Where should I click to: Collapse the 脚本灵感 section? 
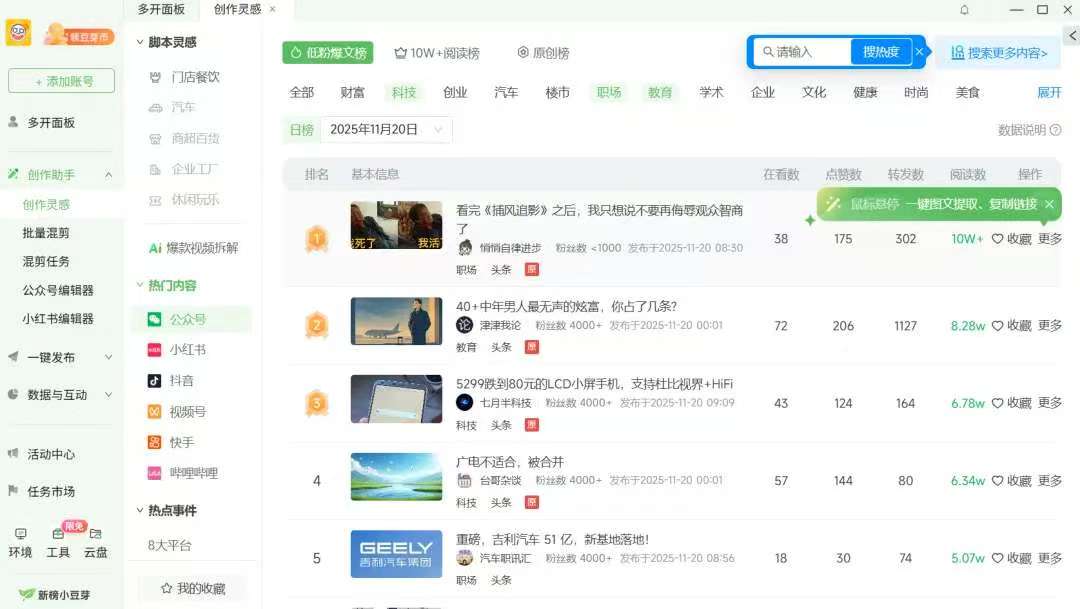point(140,43)
